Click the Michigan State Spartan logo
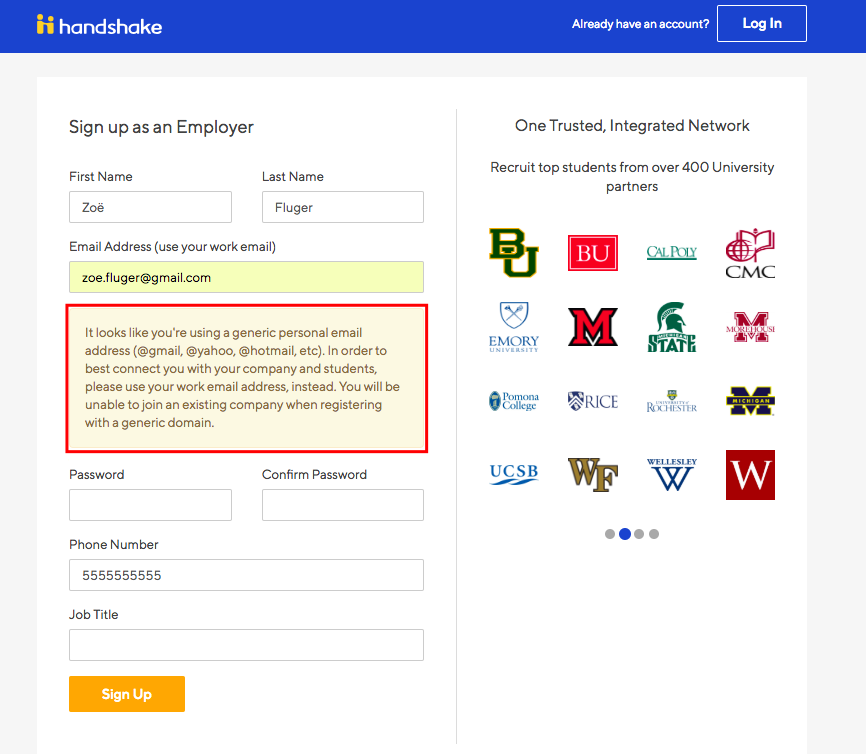Screen dimensions: 866x754 672,327
